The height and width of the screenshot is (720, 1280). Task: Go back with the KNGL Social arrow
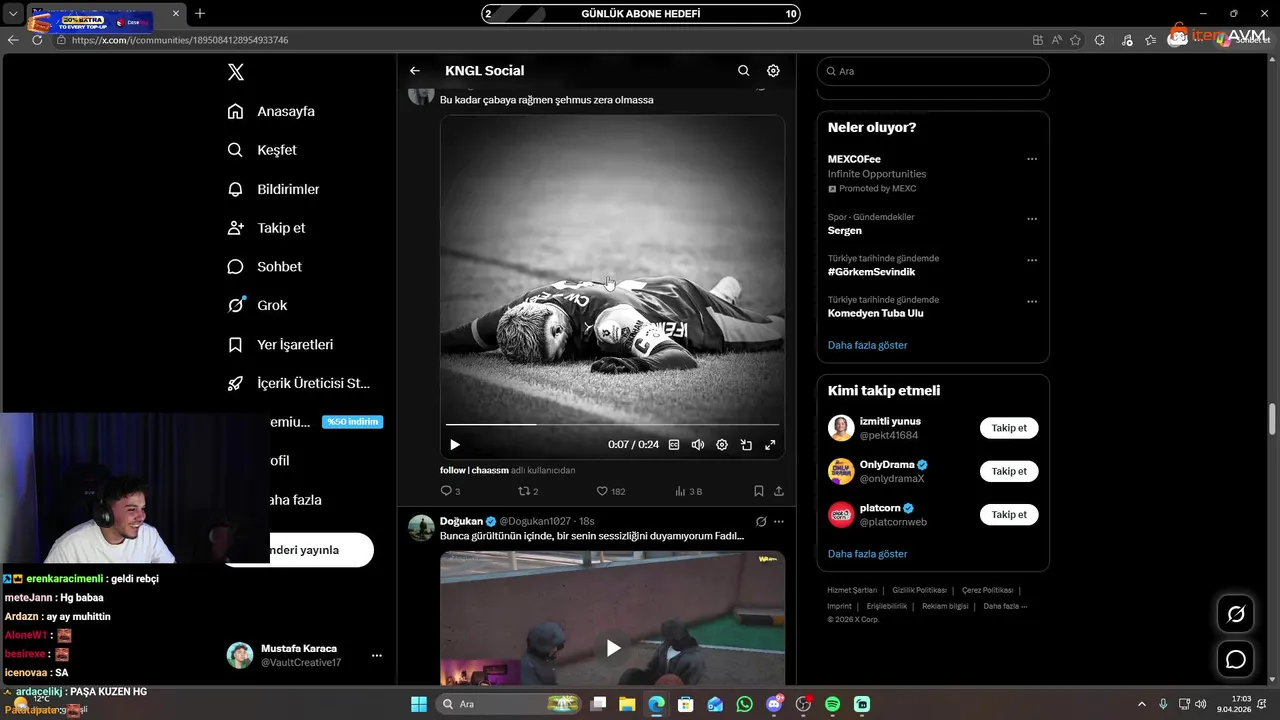[x=415, y=71]
